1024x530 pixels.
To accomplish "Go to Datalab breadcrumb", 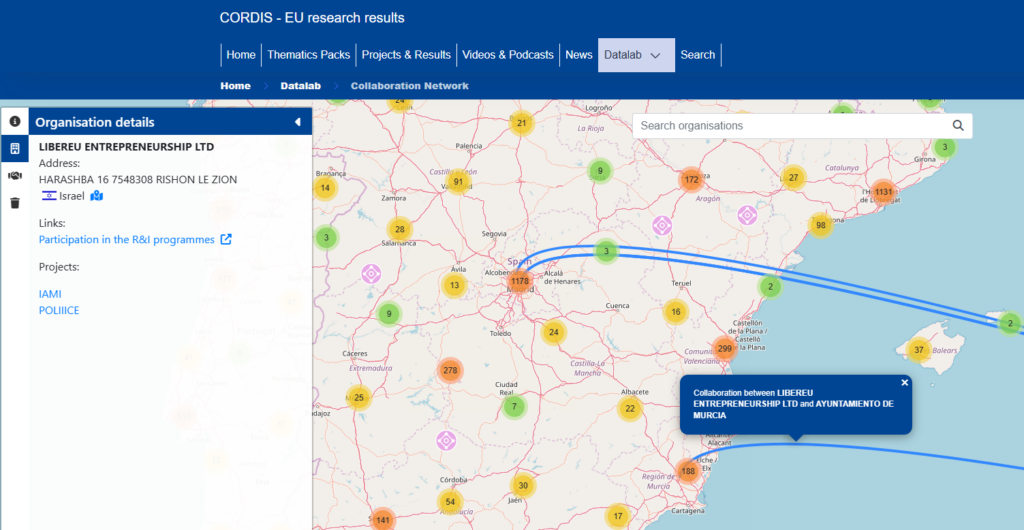I will (300, 86).
